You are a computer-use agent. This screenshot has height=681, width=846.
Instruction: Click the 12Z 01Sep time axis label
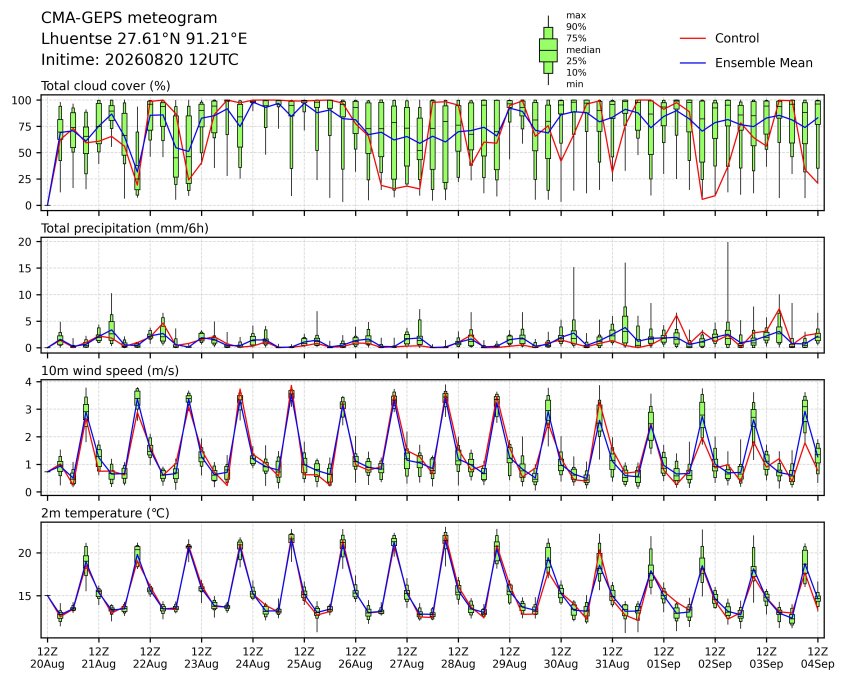(x=664, y=658)
